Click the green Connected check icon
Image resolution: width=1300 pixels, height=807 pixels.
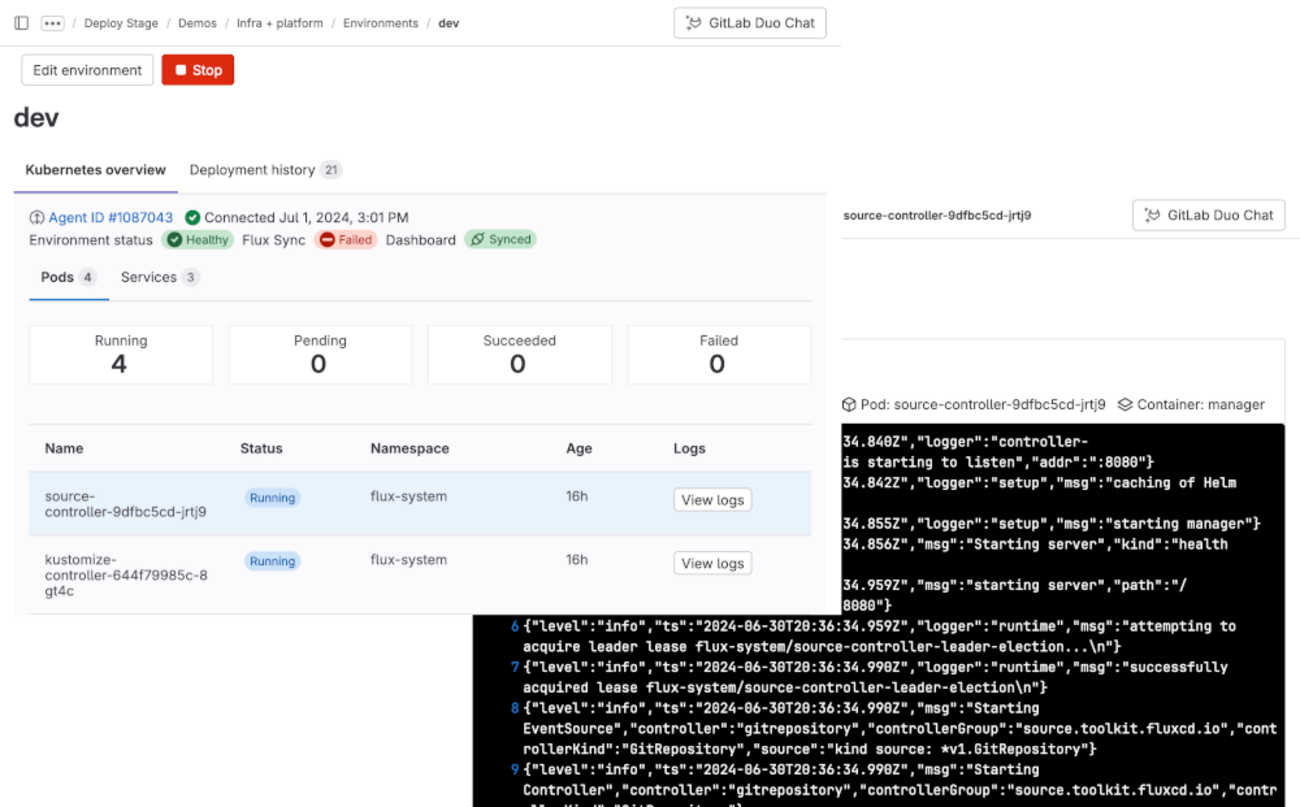point(193,217)
